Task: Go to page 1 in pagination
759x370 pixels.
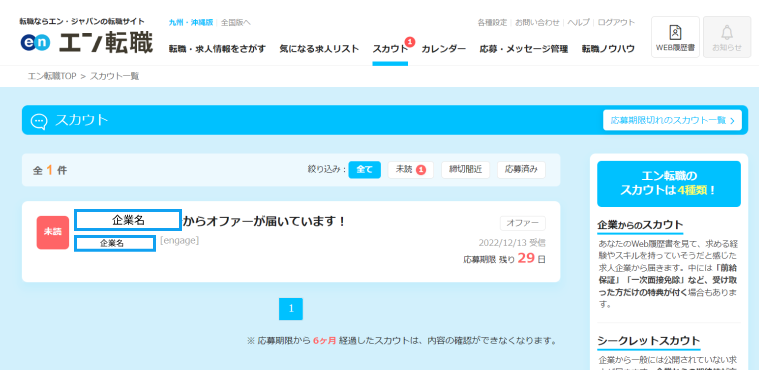Action: pyautogui.click(x=291, y=309)
